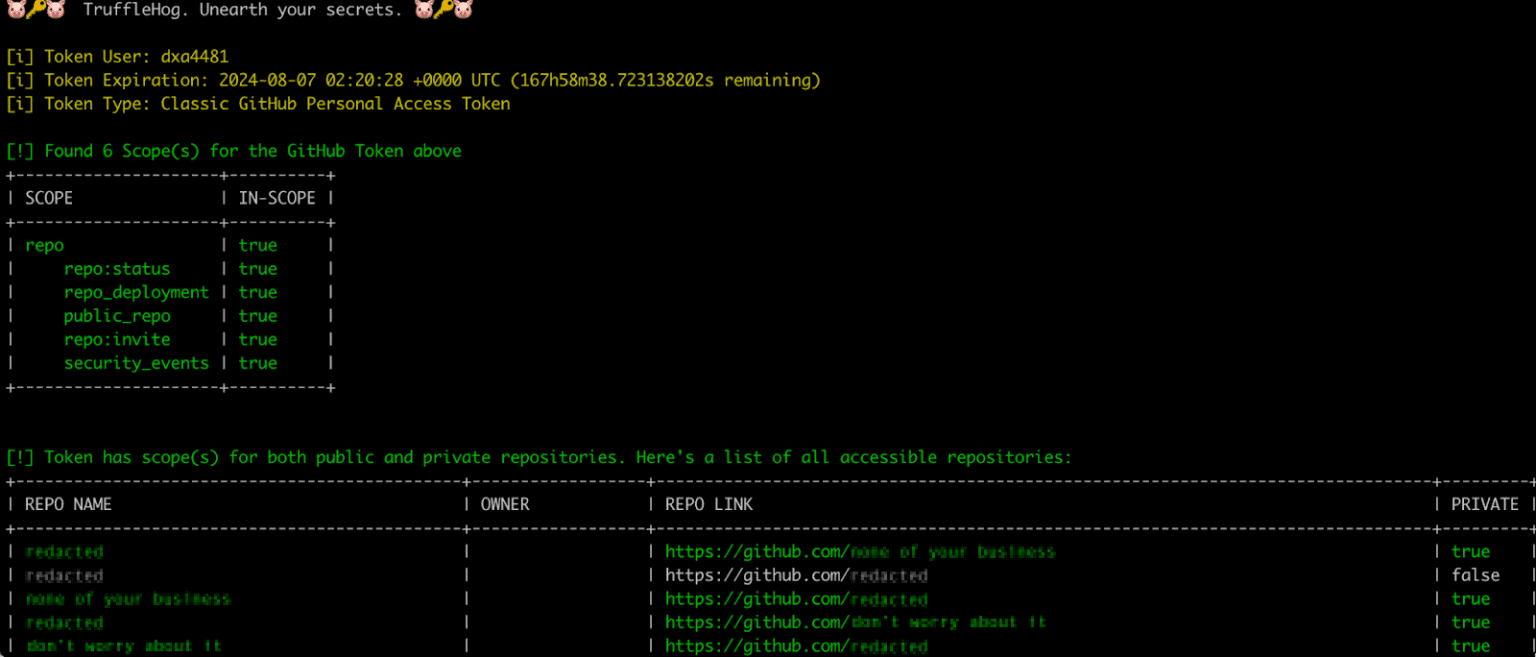Select the 'public_repo' scope name

(x=117, y=316)
